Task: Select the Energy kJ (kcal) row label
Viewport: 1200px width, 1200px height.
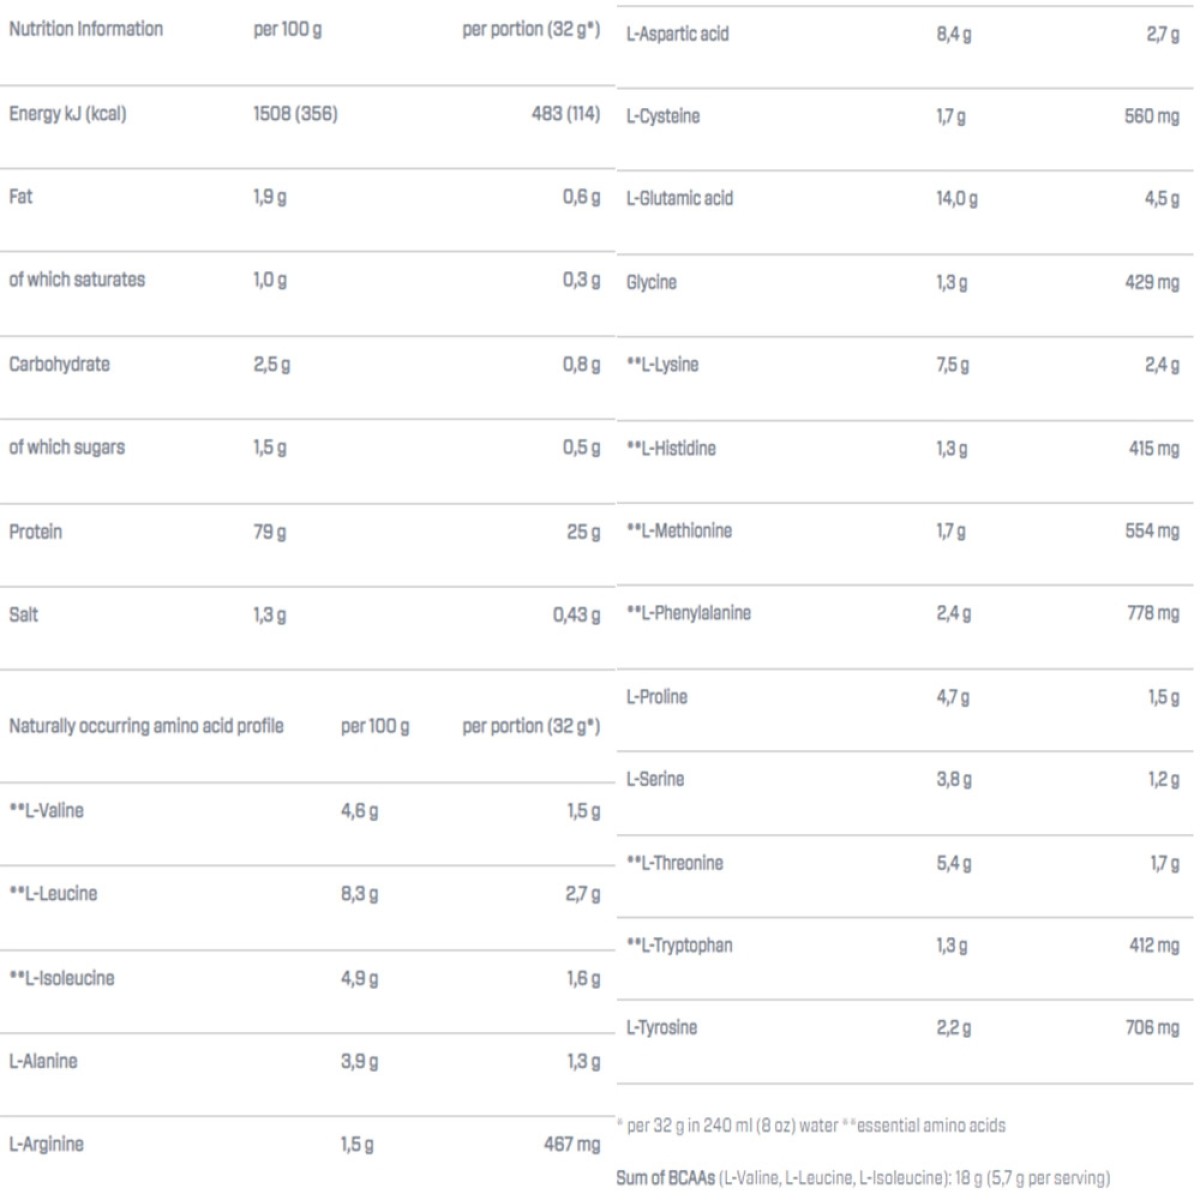Action: coord(68,114)
